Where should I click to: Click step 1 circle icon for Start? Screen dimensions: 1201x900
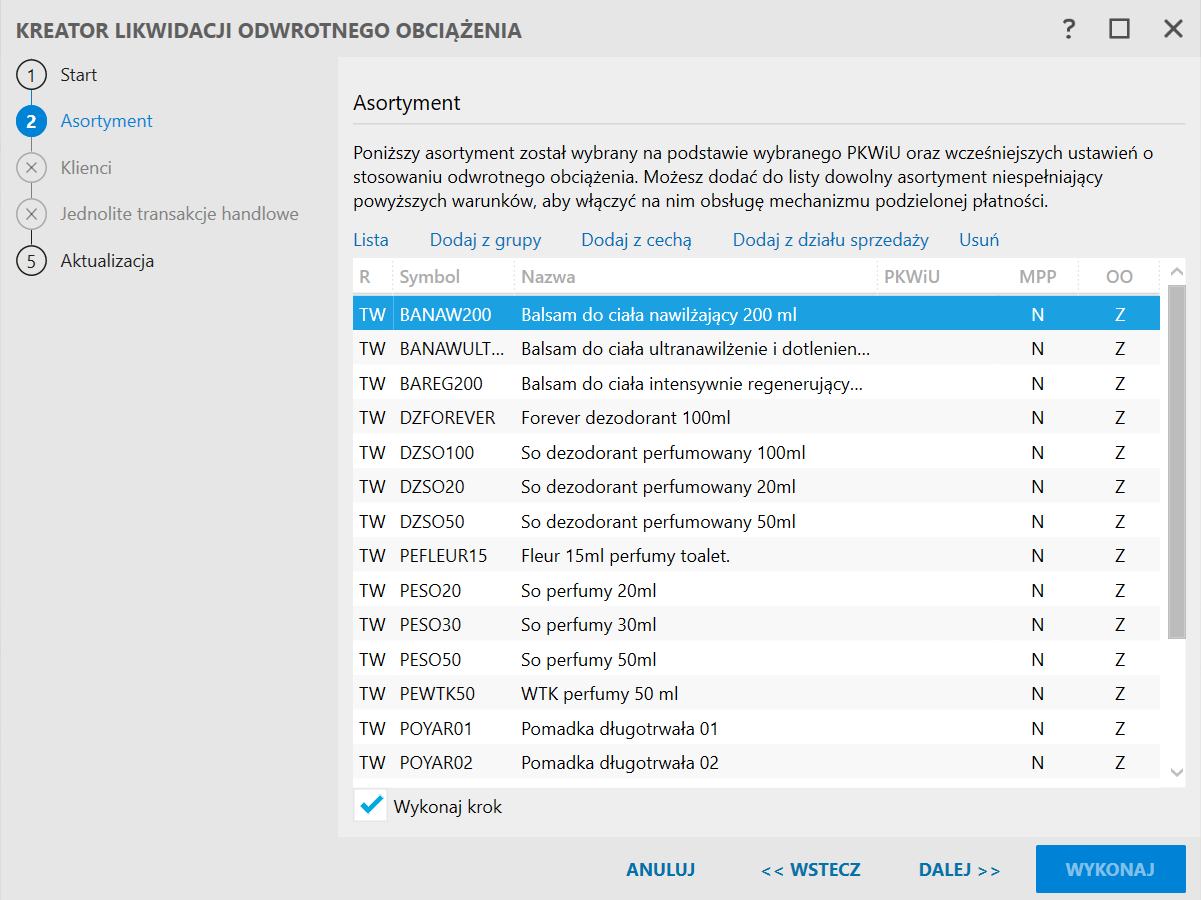[32, 76]
